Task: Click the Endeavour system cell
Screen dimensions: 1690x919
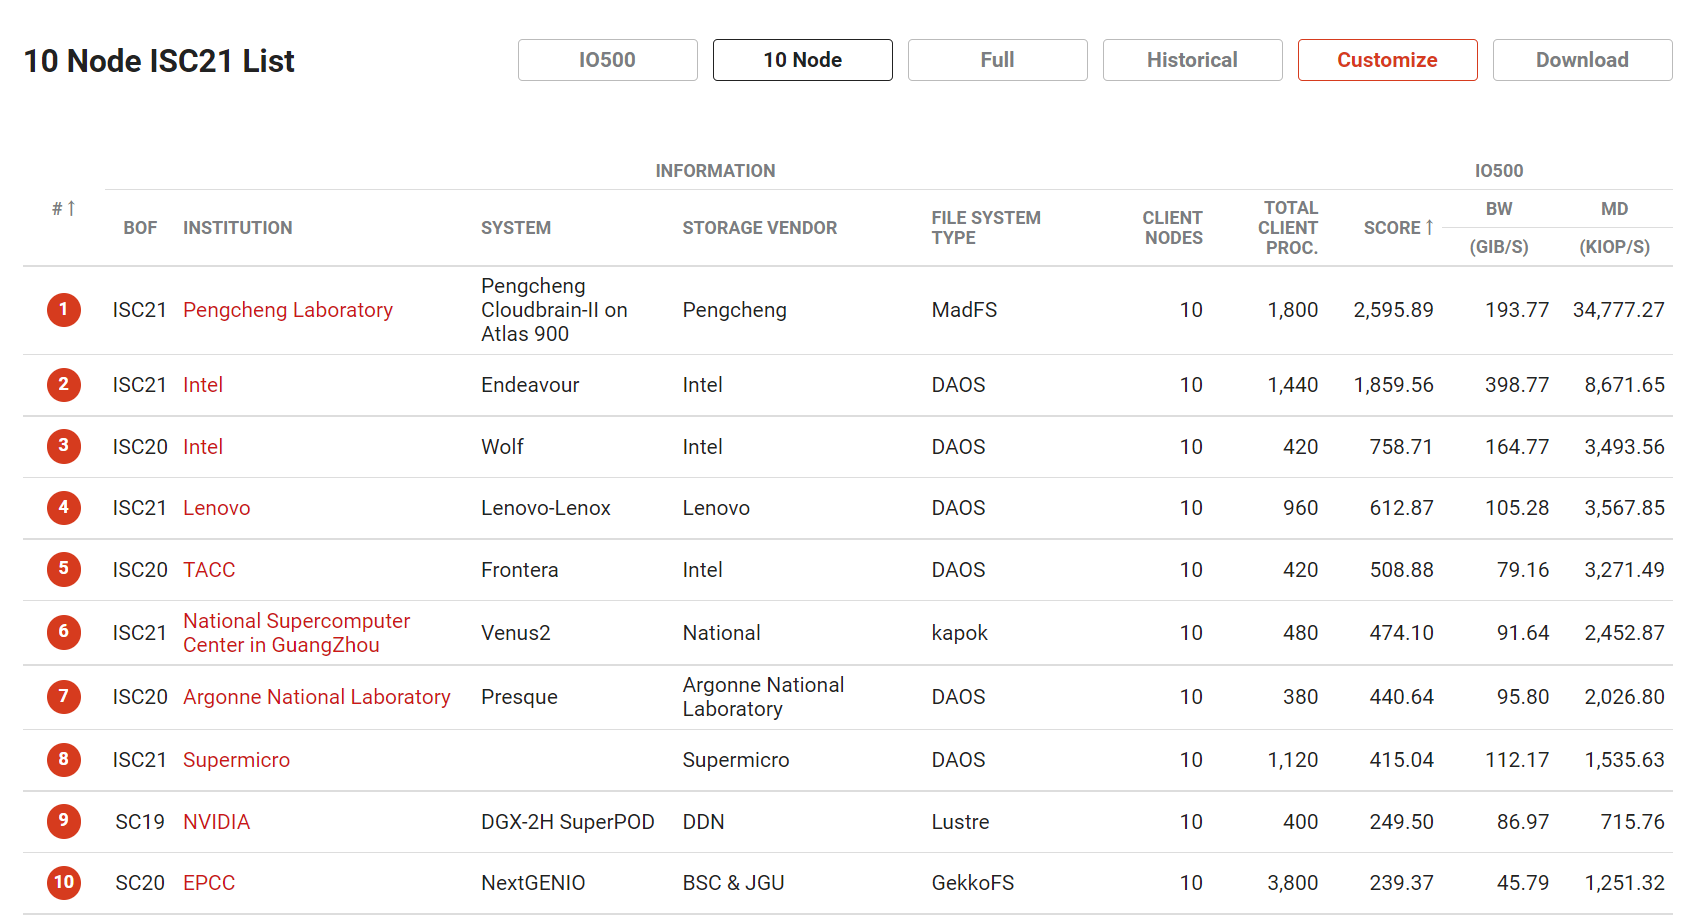Action: 530,385
